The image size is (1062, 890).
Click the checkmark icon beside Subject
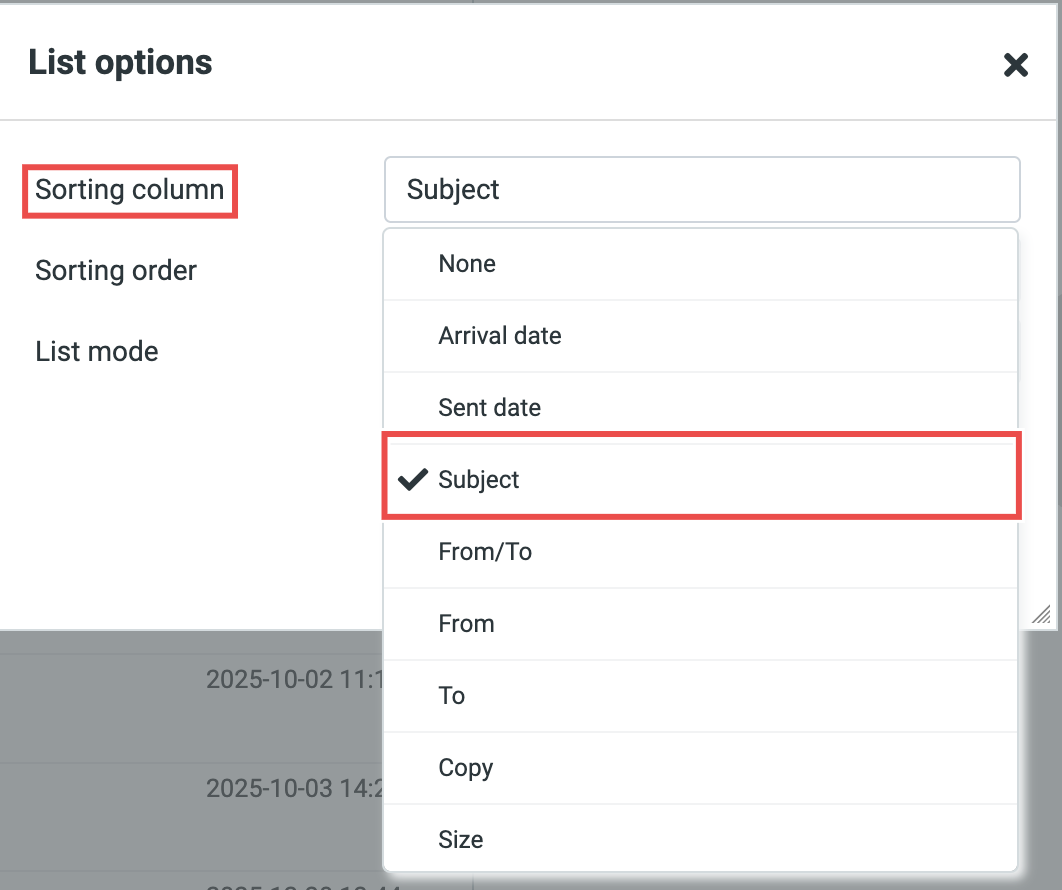[x=412, y=480]
